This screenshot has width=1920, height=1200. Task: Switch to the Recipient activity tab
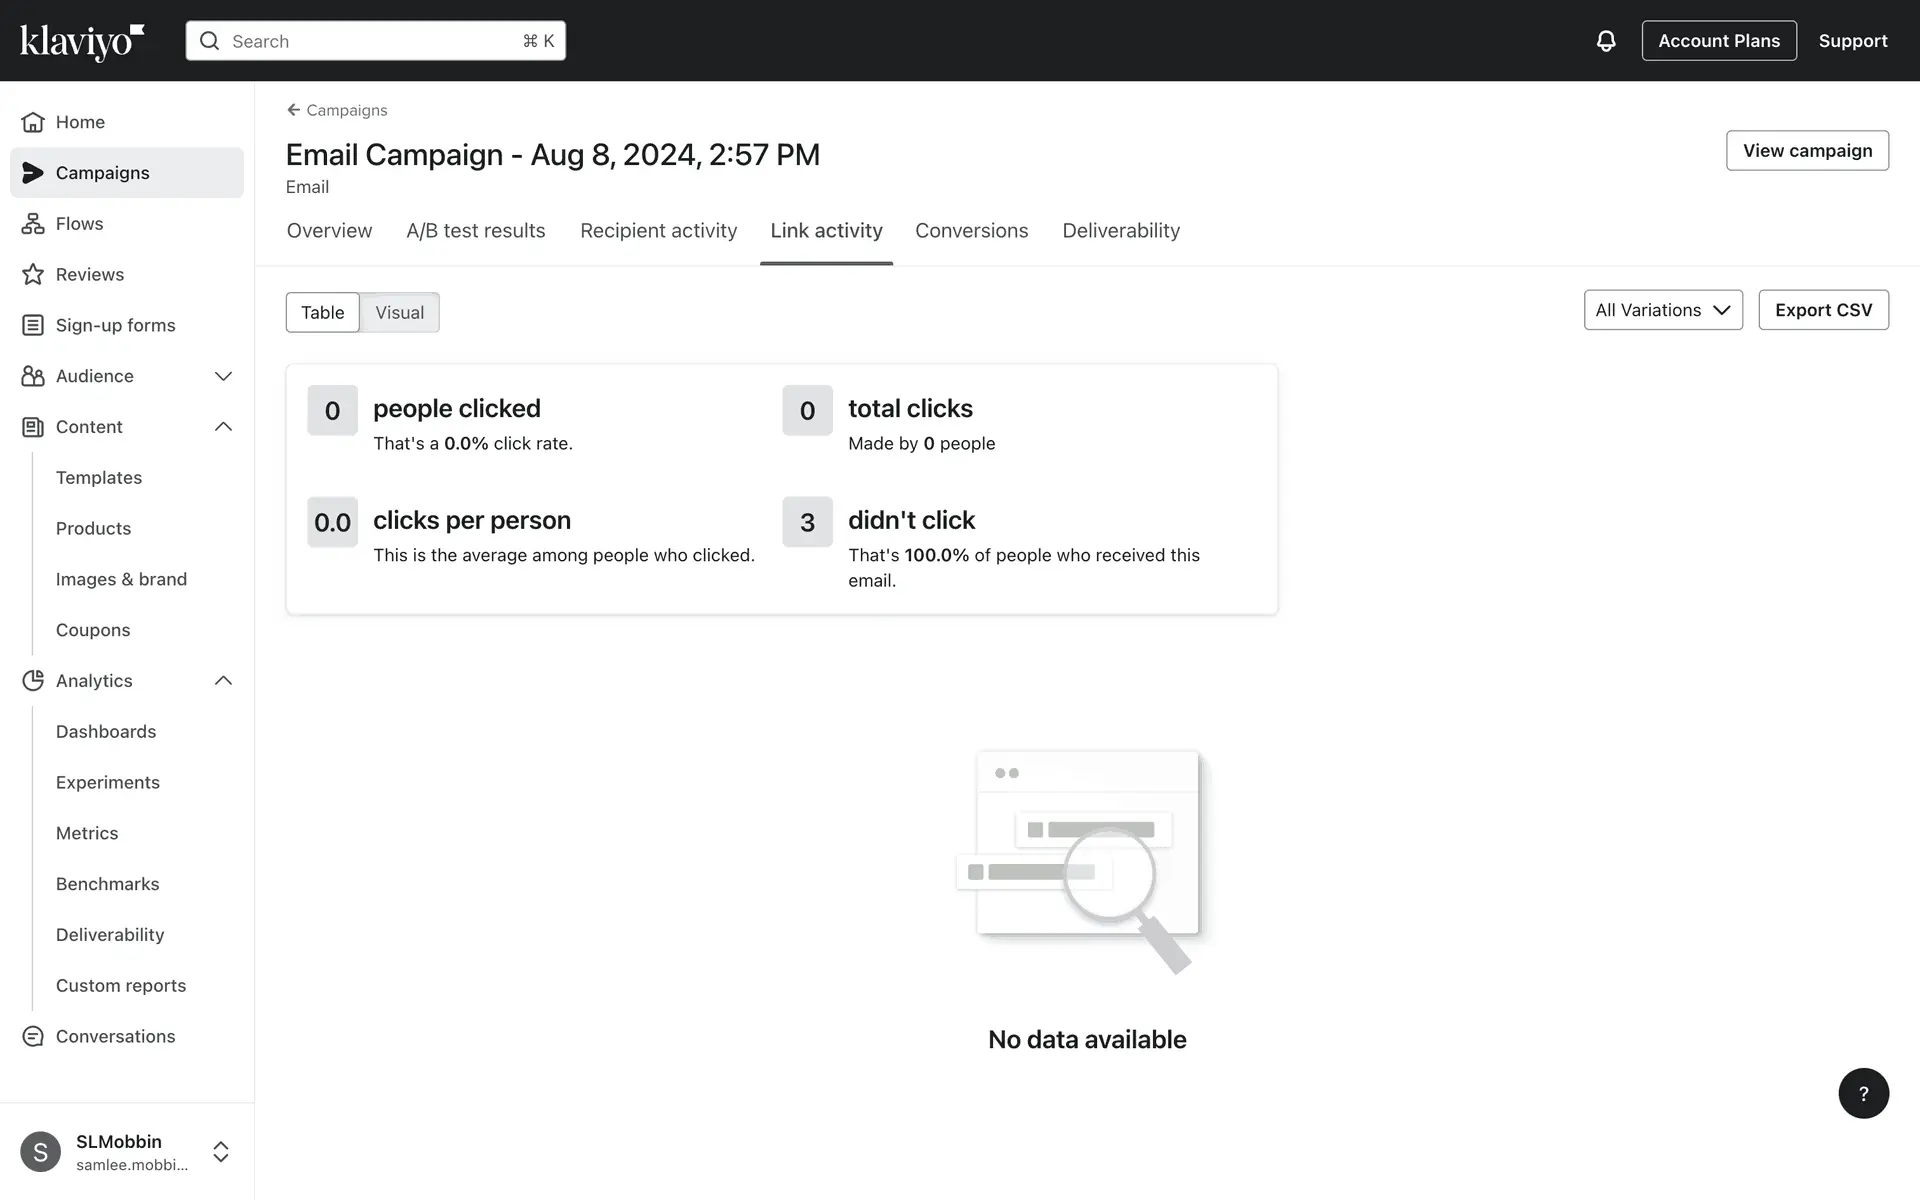point(658,231)
